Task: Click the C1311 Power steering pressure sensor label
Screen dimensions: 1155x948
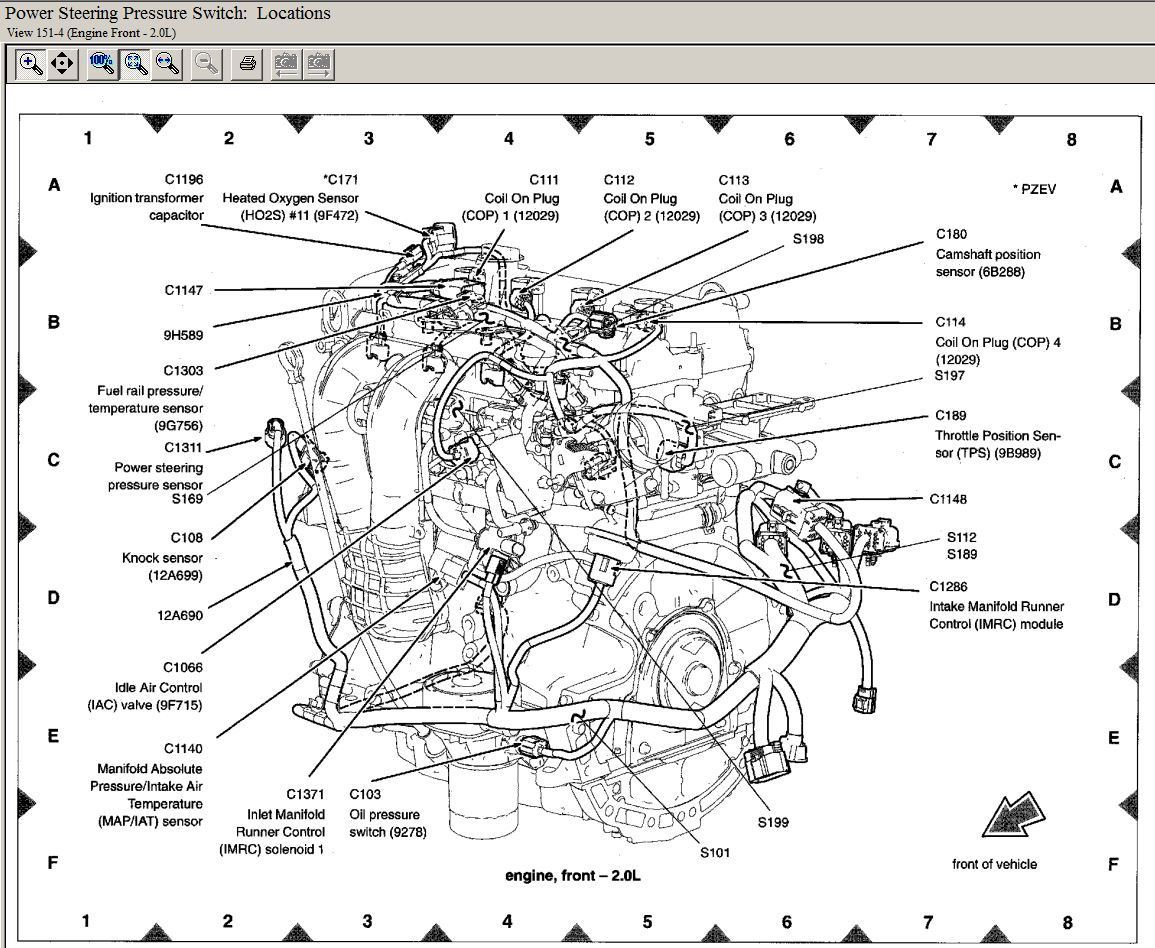Action: 157,467
